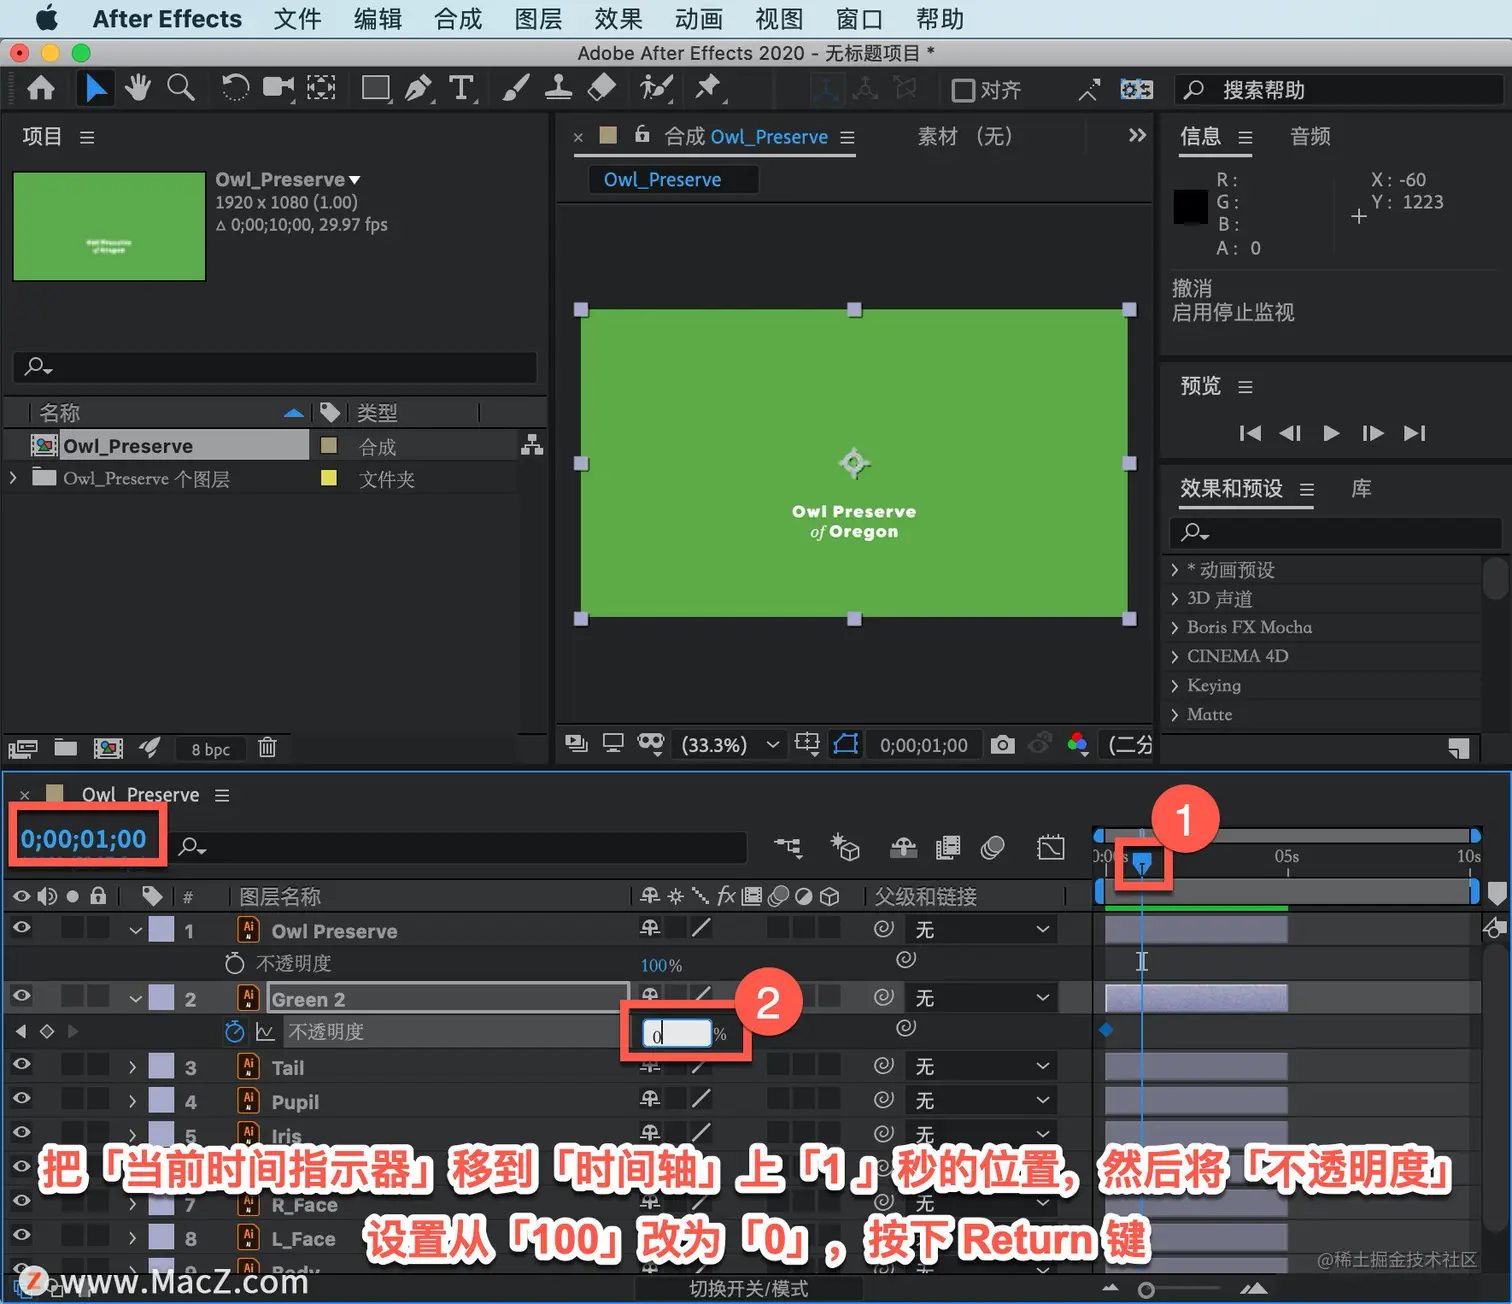Expand the Keying effects category
This screenshot has height=1304, width=1512.
point(1175,686)
